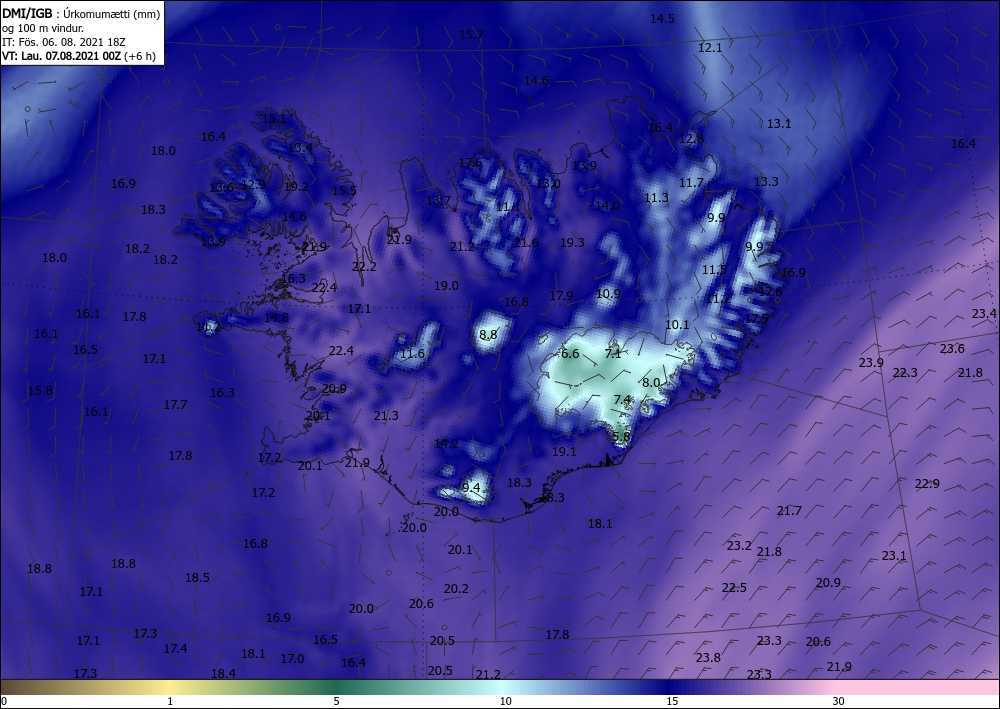Click the map value 14.5
The width and height of the screenshot is (1000, 709).
click(662, 18)
